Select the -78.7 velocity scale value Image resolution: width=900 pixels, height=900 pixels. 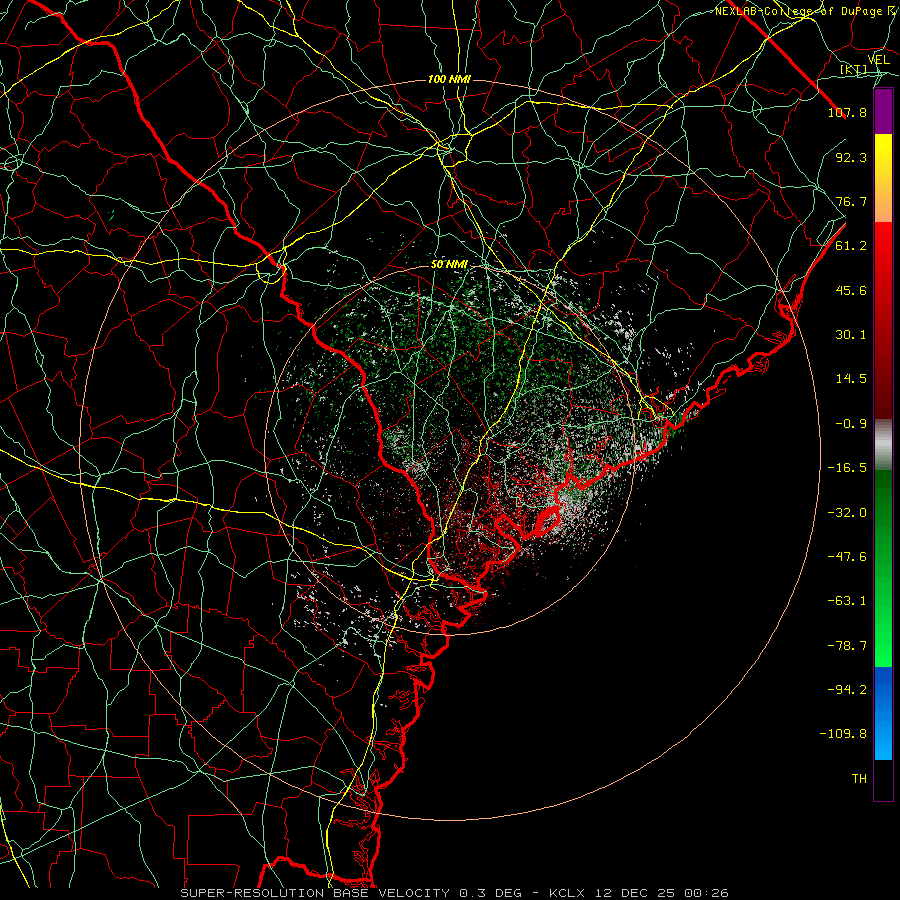coord(847,646)
